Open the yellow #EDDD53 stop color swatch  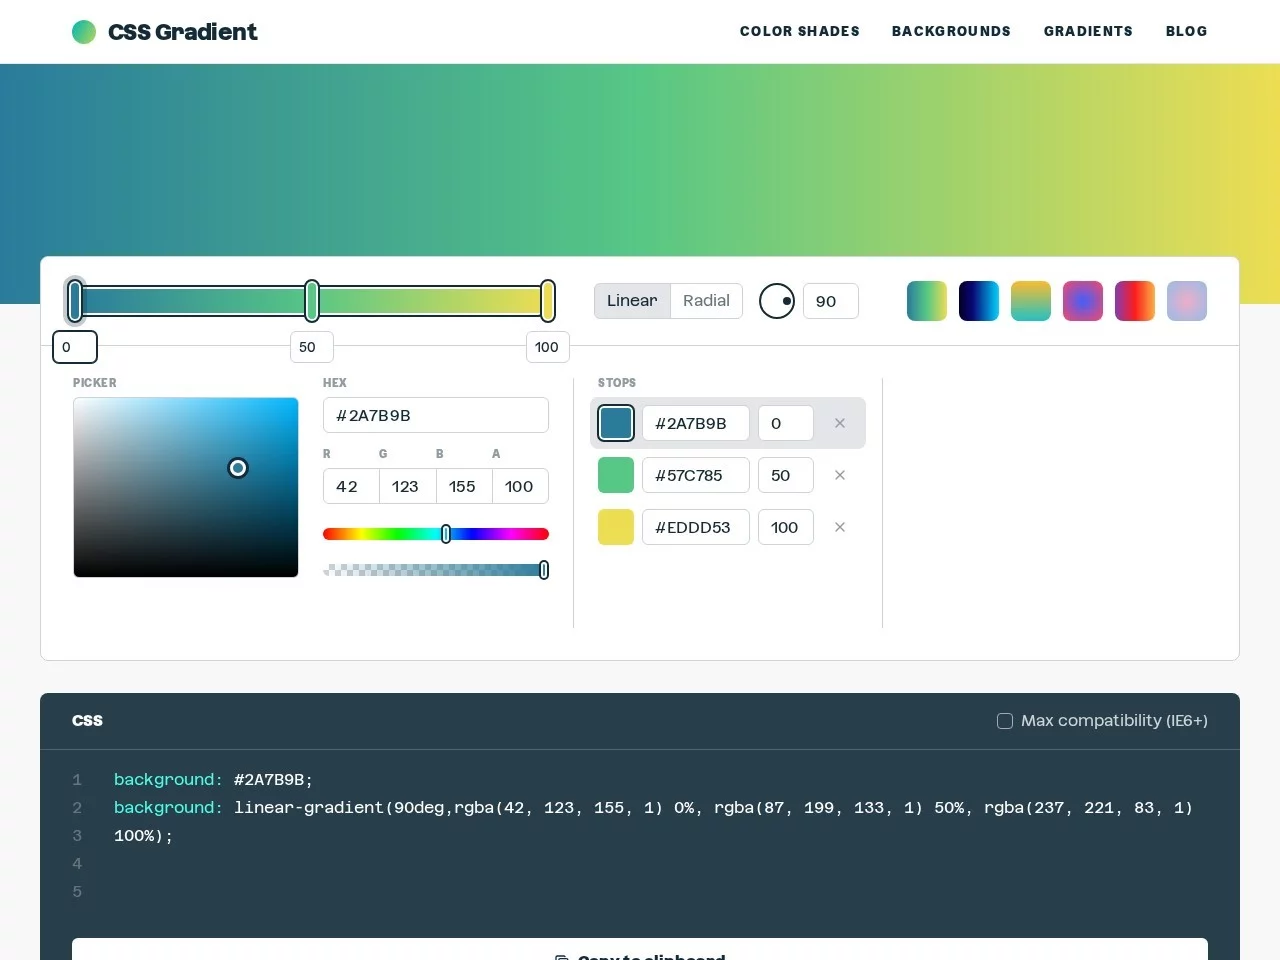(616, 527)
